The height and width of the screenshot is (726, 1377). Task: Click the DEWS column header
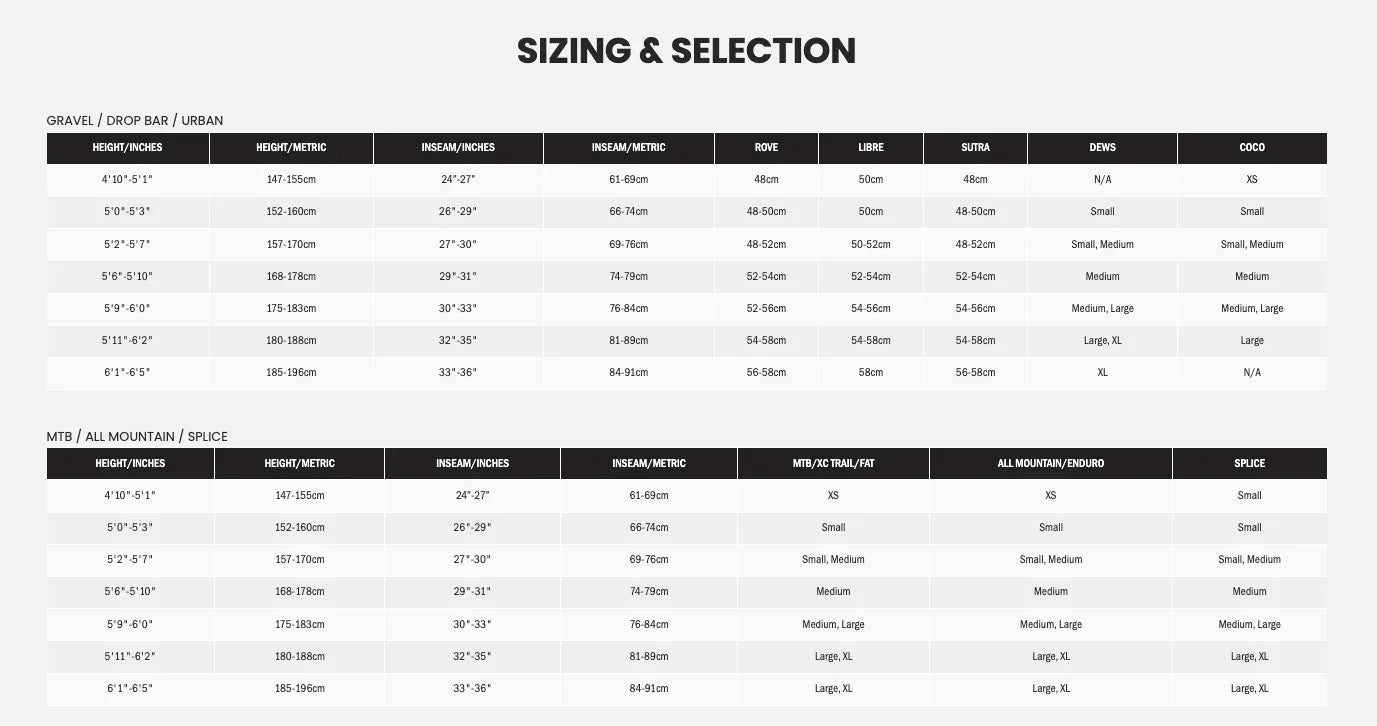point(1102,147)
